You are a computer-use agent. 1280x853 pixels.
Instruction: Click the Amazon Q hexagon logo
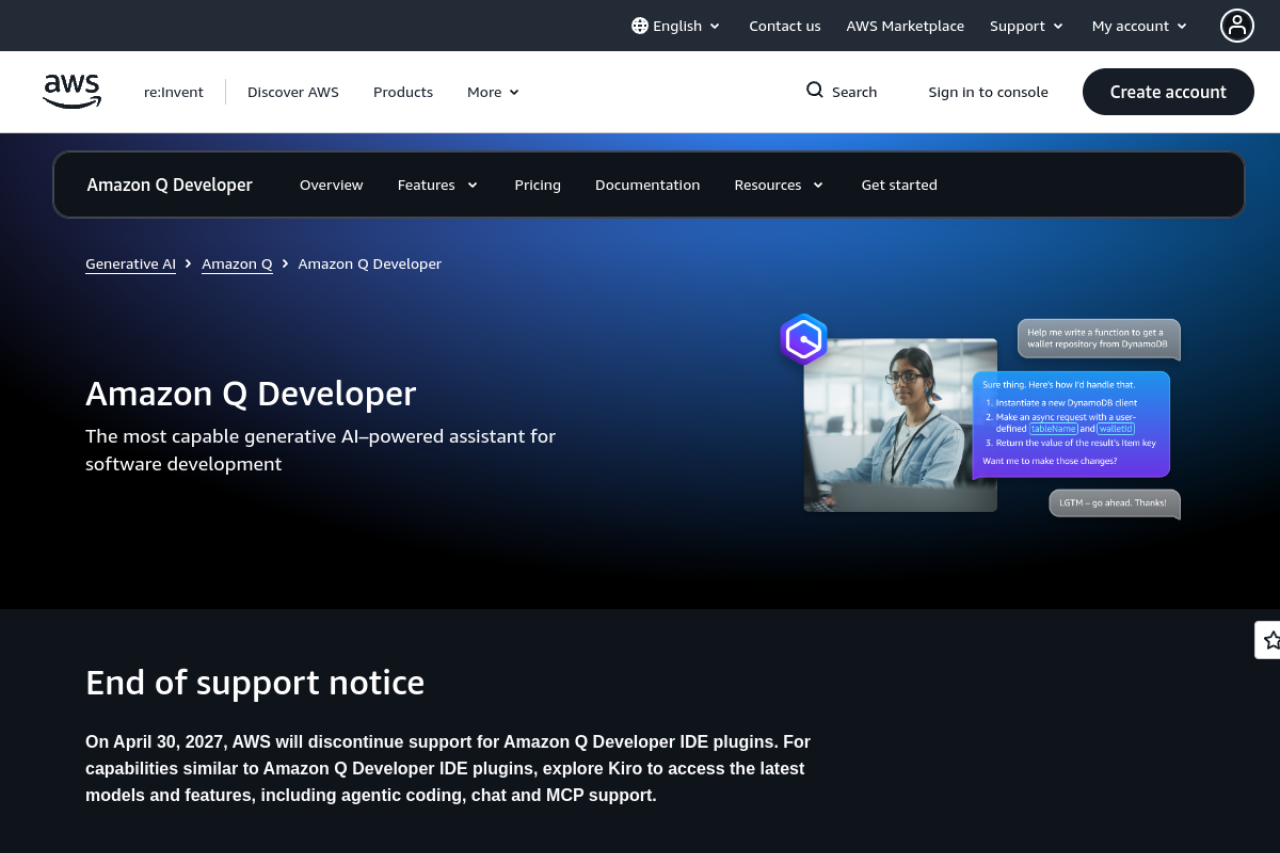coord(804,340)
